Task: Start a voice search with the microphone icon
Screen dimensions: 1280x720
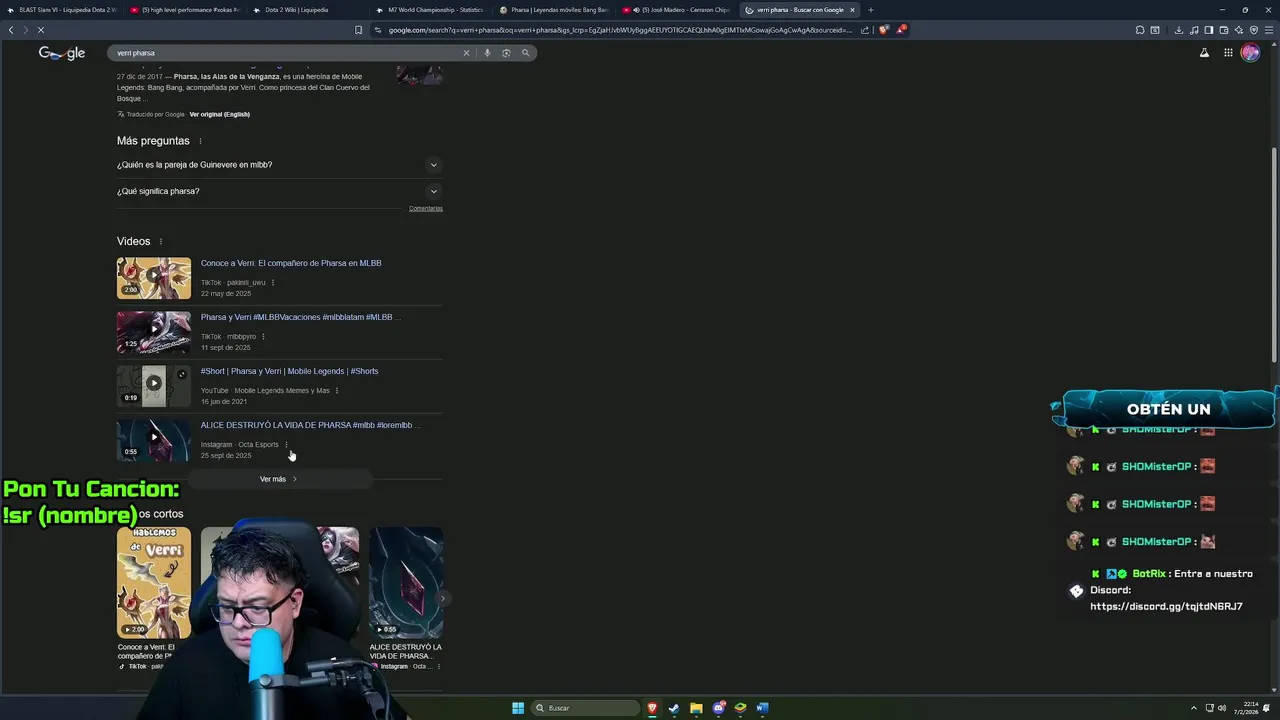Action: coord(487,53)
